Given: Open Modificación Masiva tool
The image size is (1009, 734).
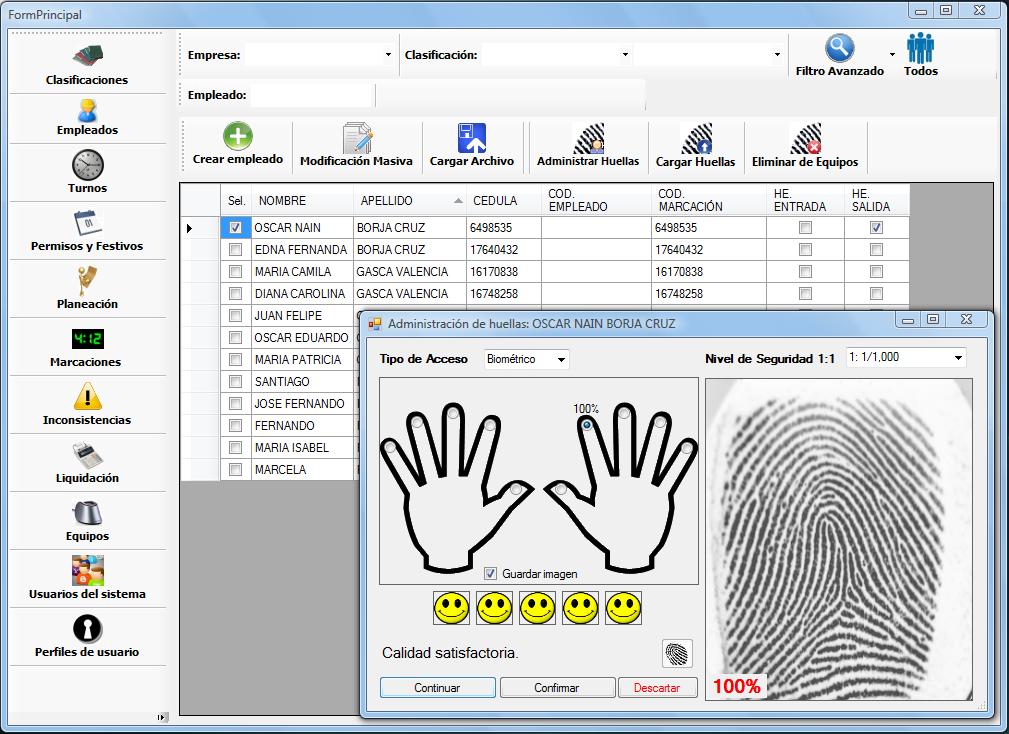Looking at the screenshot, I should click(x=356, y=139).
